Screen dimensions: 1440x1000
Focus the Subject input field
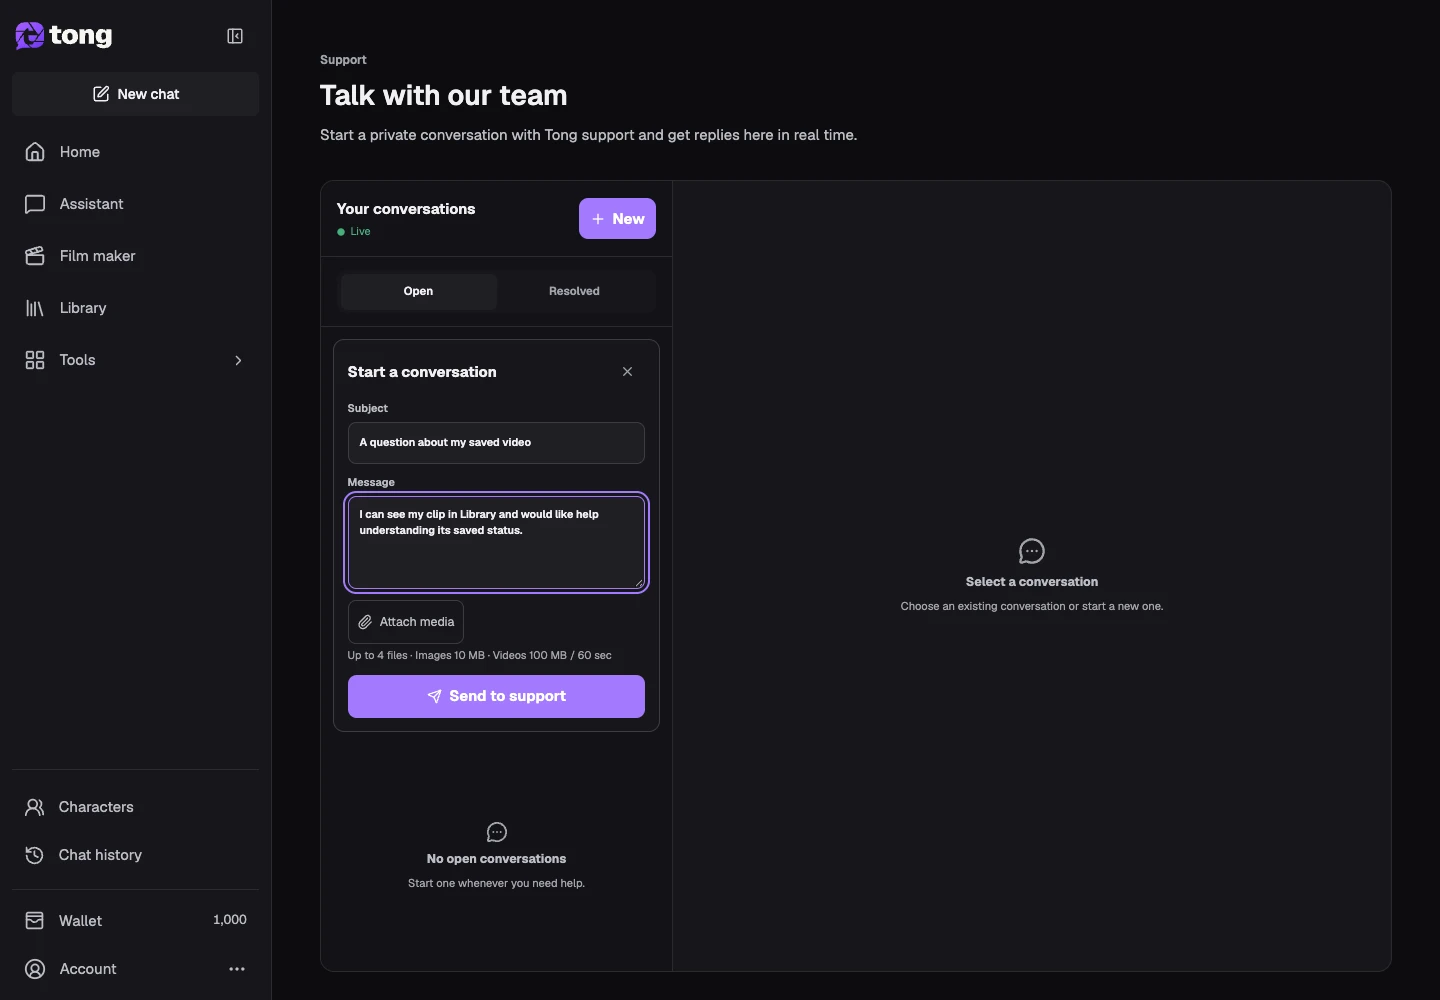[496, 443]
